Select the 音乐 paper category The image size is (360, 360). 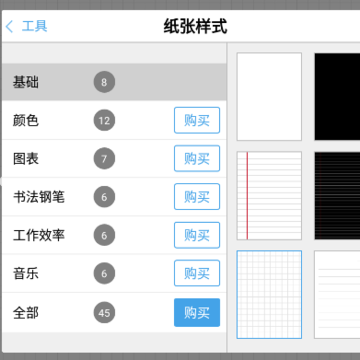114,273
